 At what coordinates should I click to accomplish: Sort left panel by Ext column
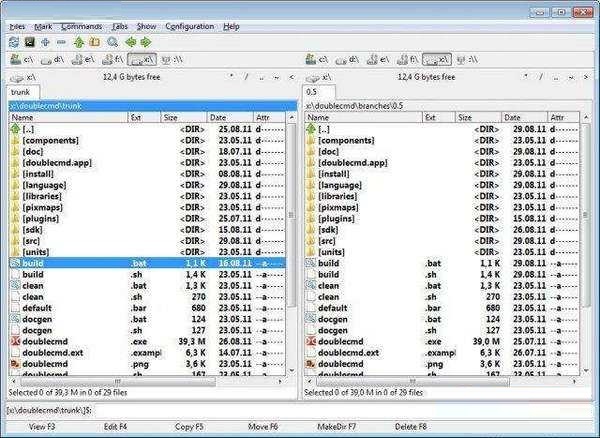144,117
